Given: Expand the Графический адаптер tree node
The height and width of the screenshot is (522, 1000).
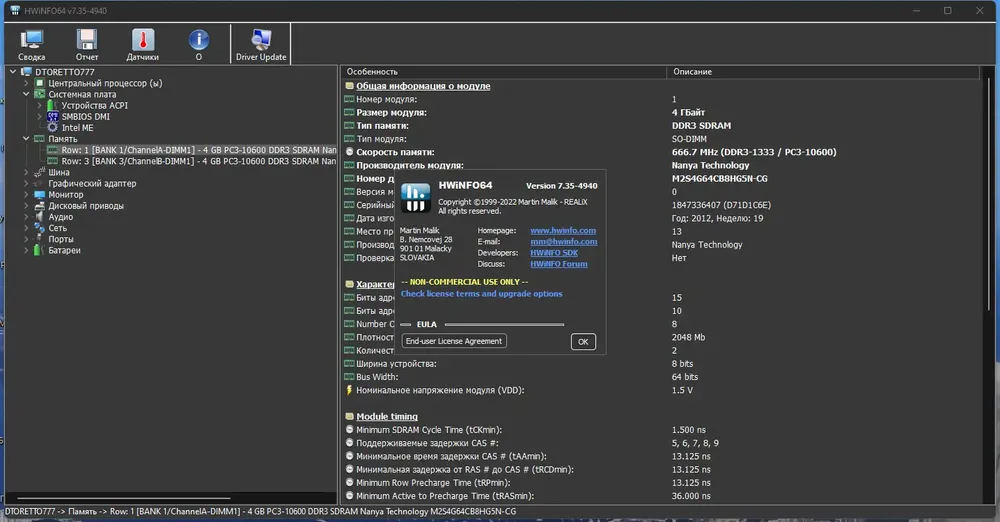Looking at the screenshot, I should click(26, 183).
